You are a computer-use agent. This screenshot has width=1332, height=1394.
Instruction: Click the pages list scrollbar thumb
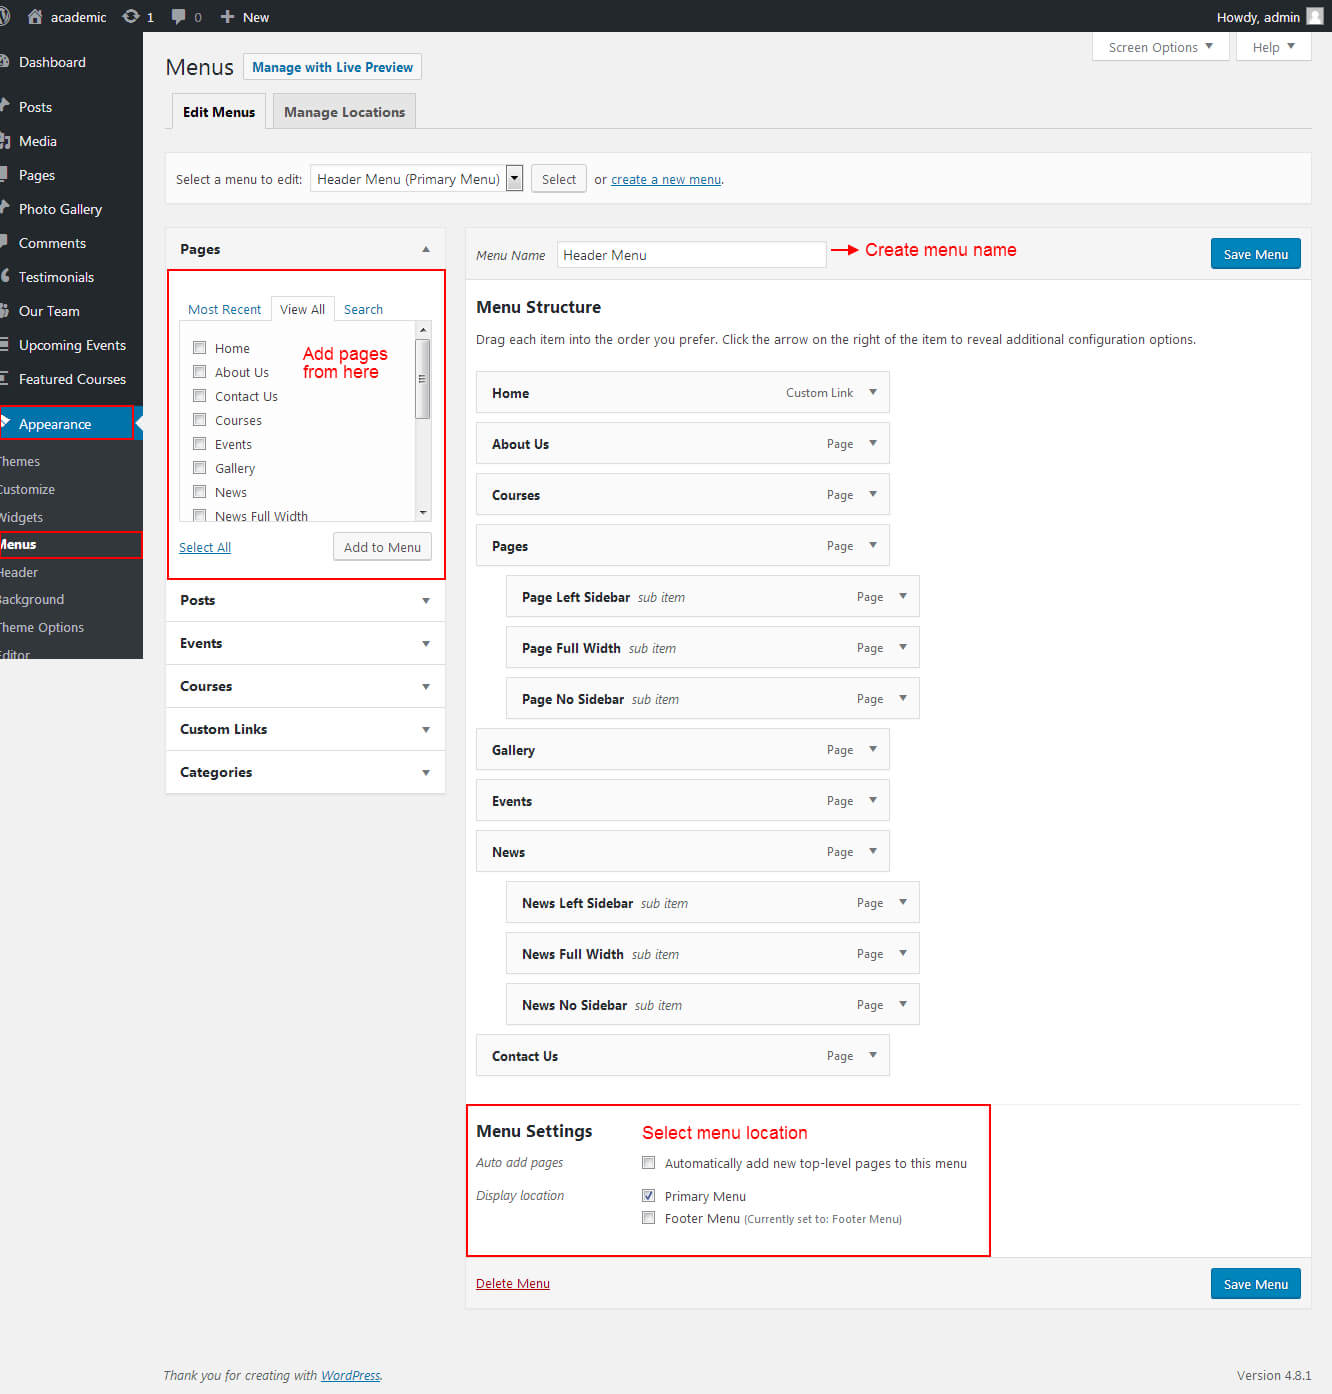[422, 379]
